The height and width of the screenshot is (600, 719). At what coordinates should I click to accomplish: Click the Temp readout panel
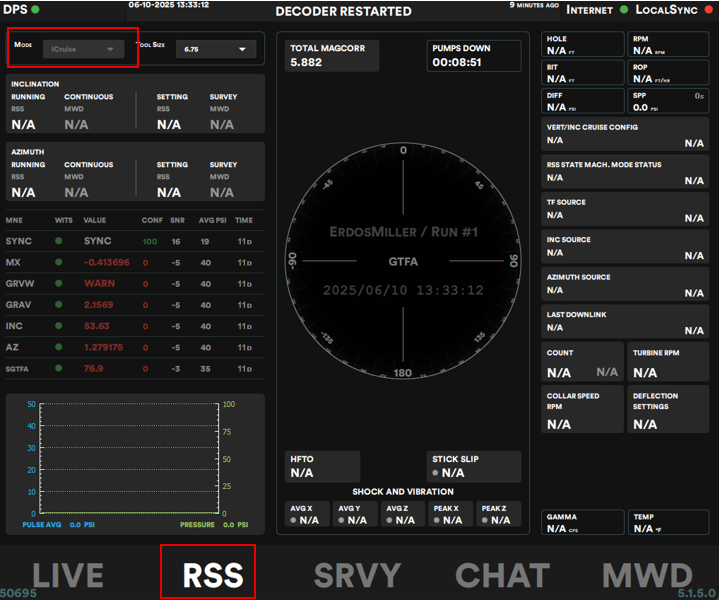pos(669,522)
